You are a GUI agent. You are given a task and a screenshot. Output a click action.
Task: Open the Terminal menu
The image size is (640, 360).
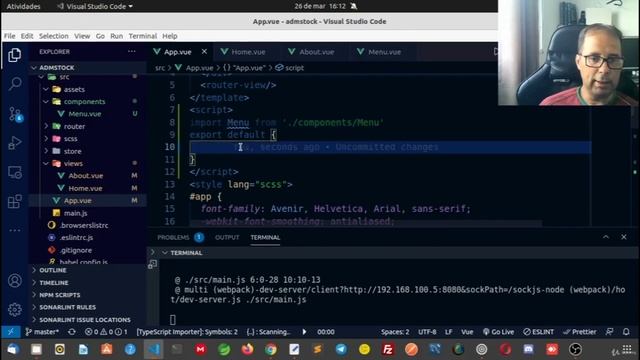[x=142, y=36]
